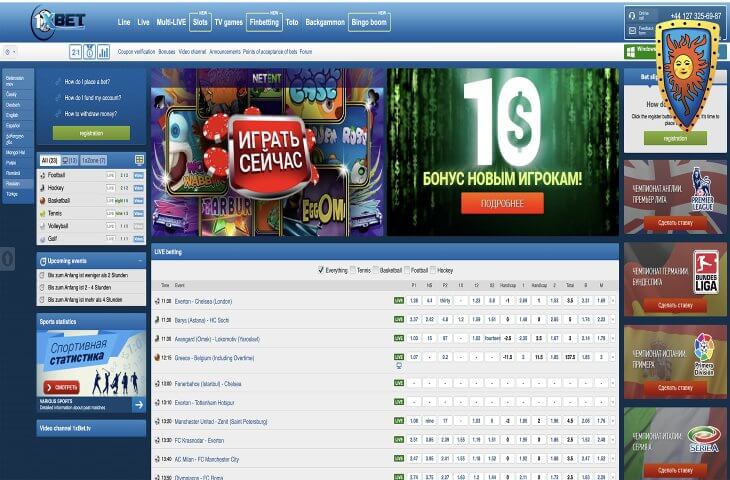Open the Bingo boom menu item
Screen dimensions: 730x480
pos(369,22)
